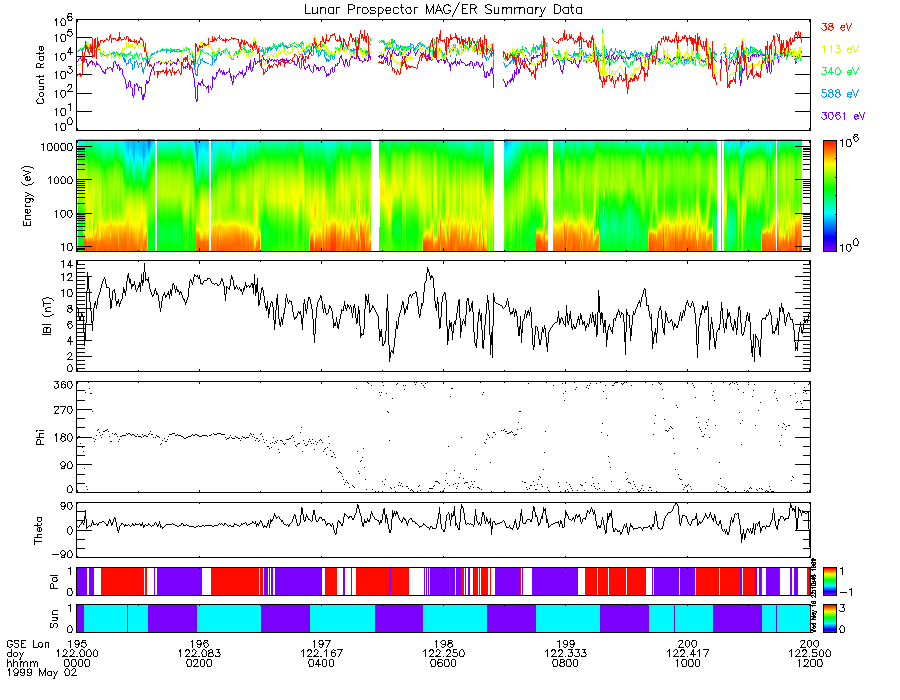
Task: Click the time label '1000'
Action: click(688, 663)
